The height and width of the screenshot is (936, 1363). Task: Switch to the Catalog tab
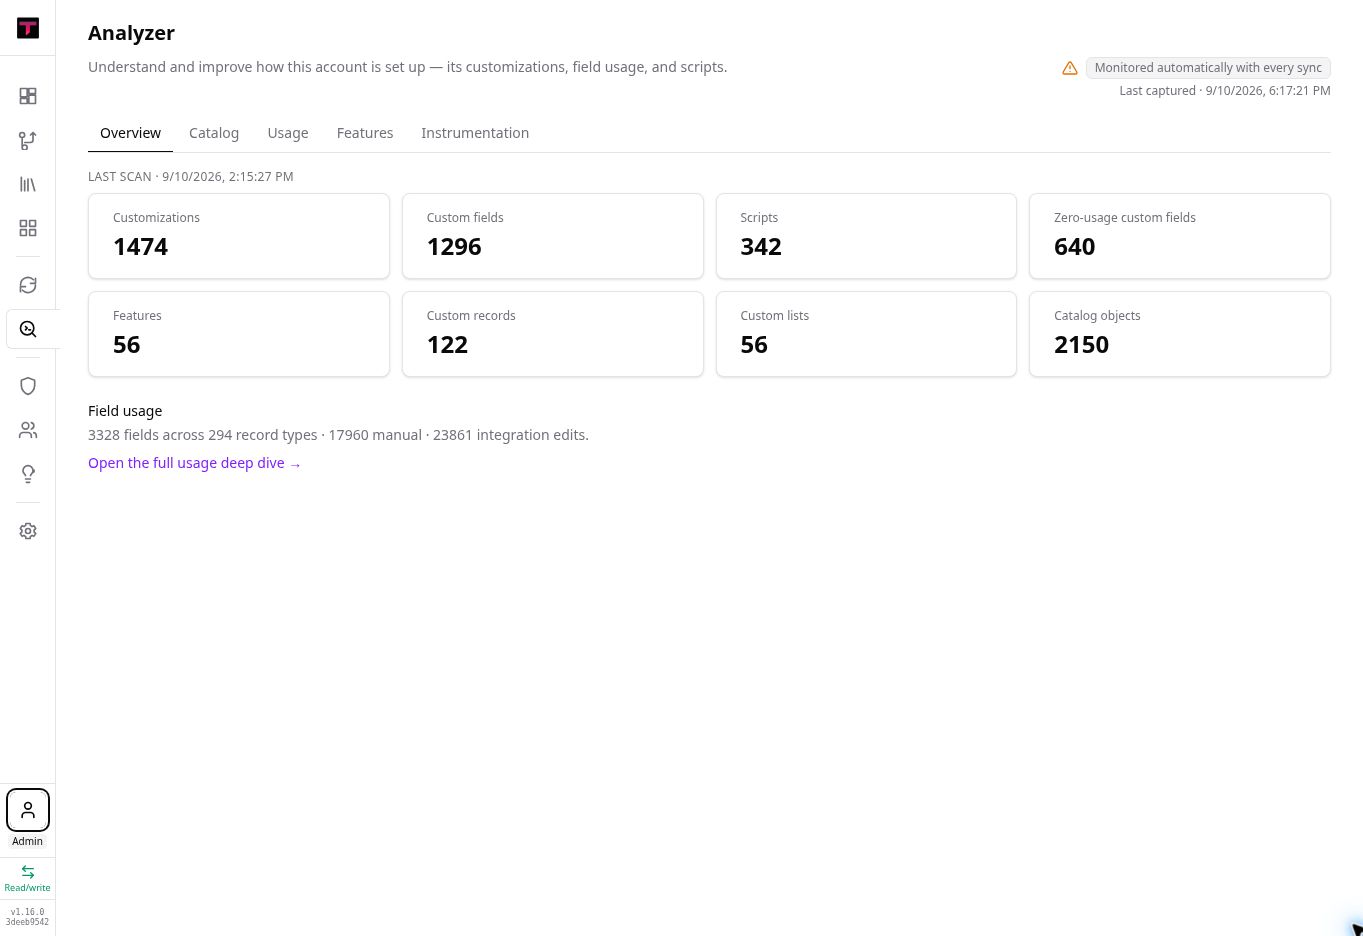pos(214,133)
